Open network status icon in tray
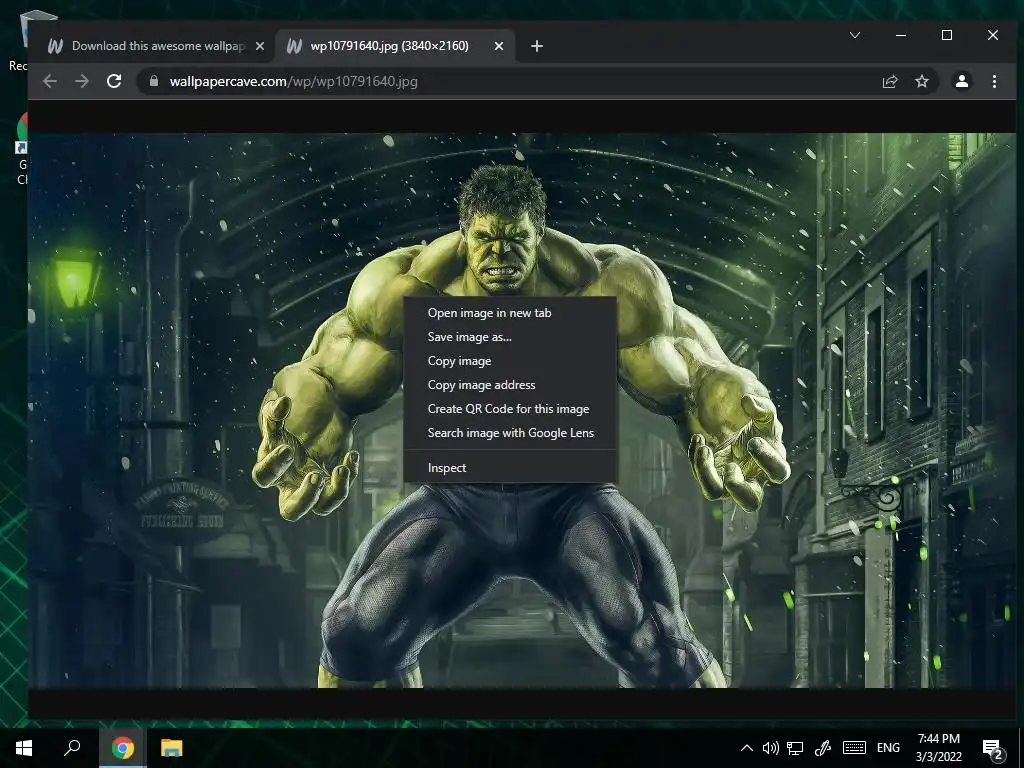The width and height of the screenshot is (1024, 768). pos(795,748)
